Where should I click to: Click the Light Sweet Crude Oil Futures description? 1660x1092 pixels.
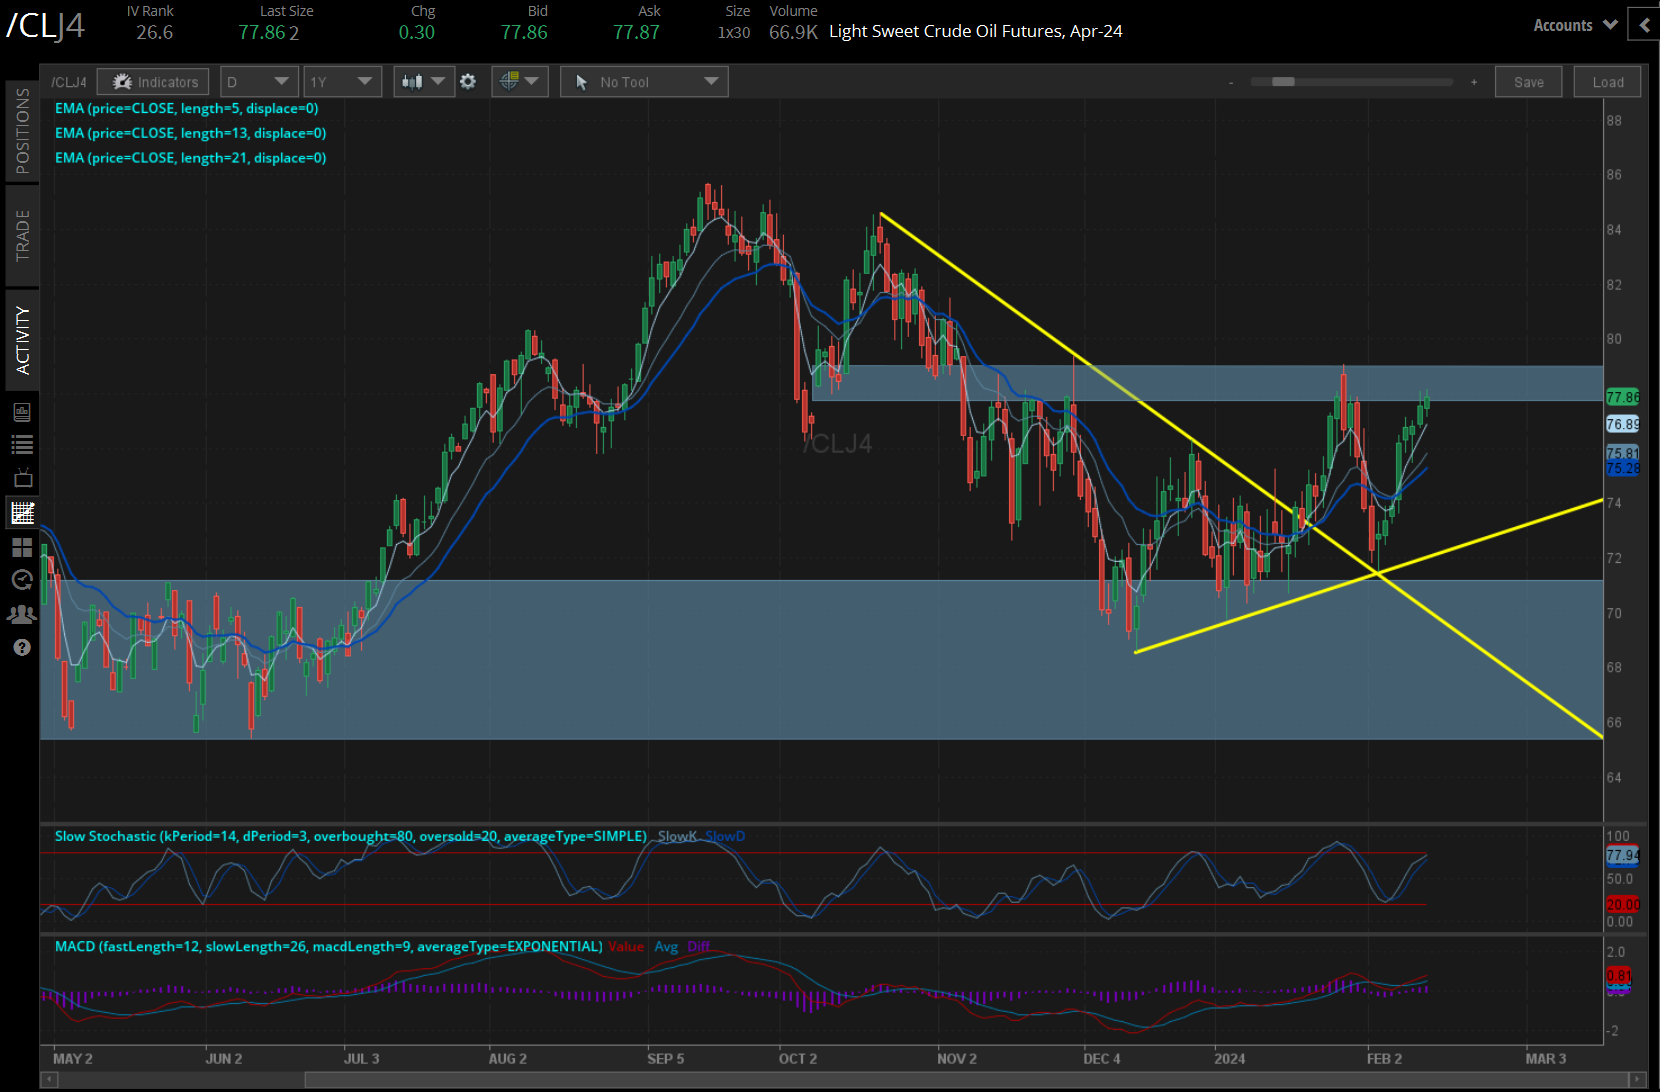tap(976, 31)
